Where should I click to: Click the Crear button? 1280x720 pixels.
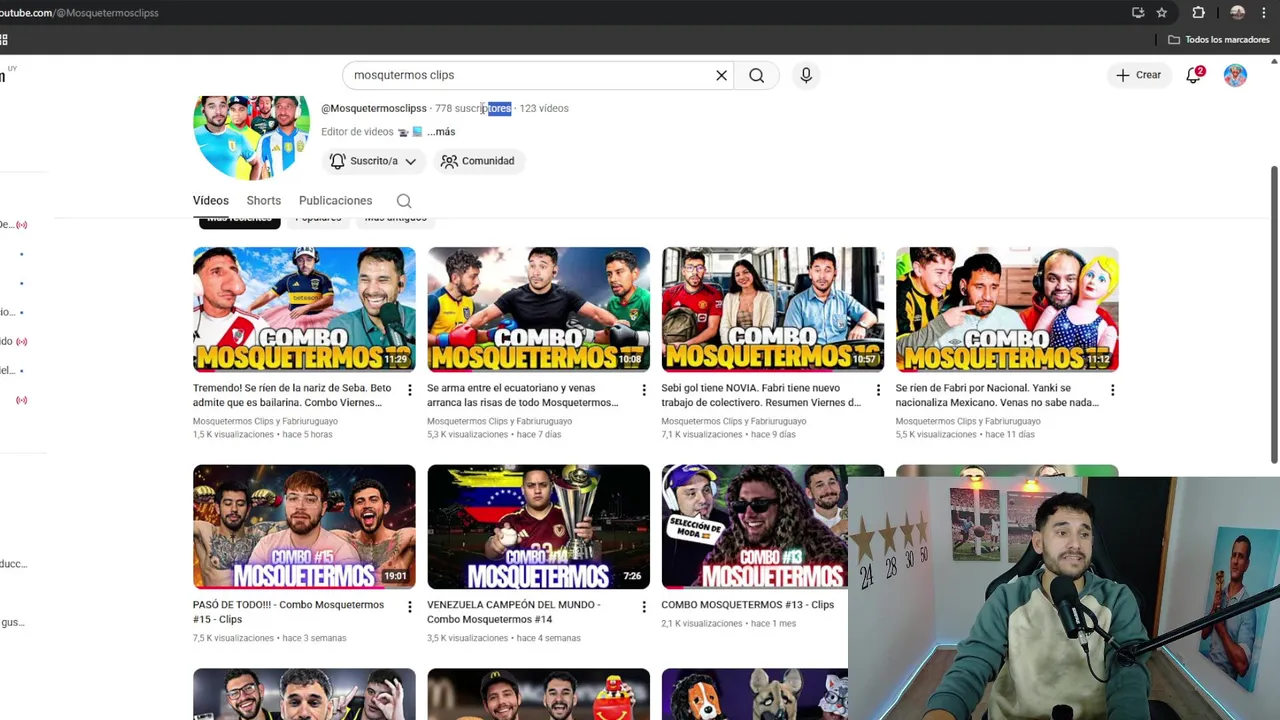tap(1138, 75)
